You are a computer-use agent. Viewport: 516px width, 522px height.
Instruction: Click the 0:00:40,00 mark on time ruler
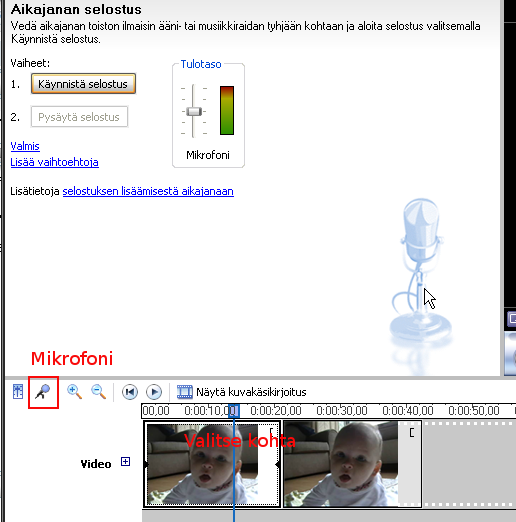point(408,411)
